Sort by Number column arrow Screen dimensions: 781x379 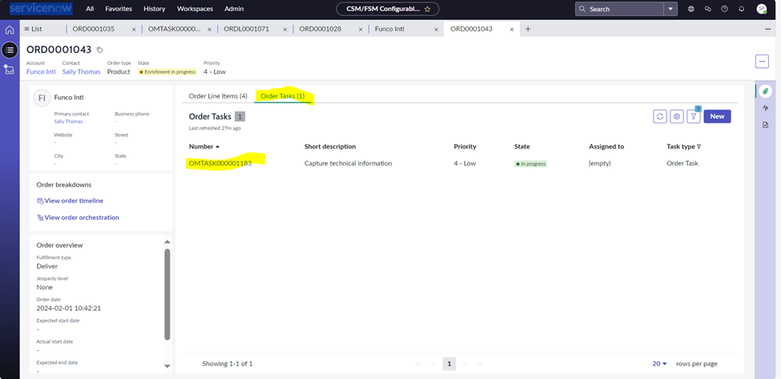218,147
